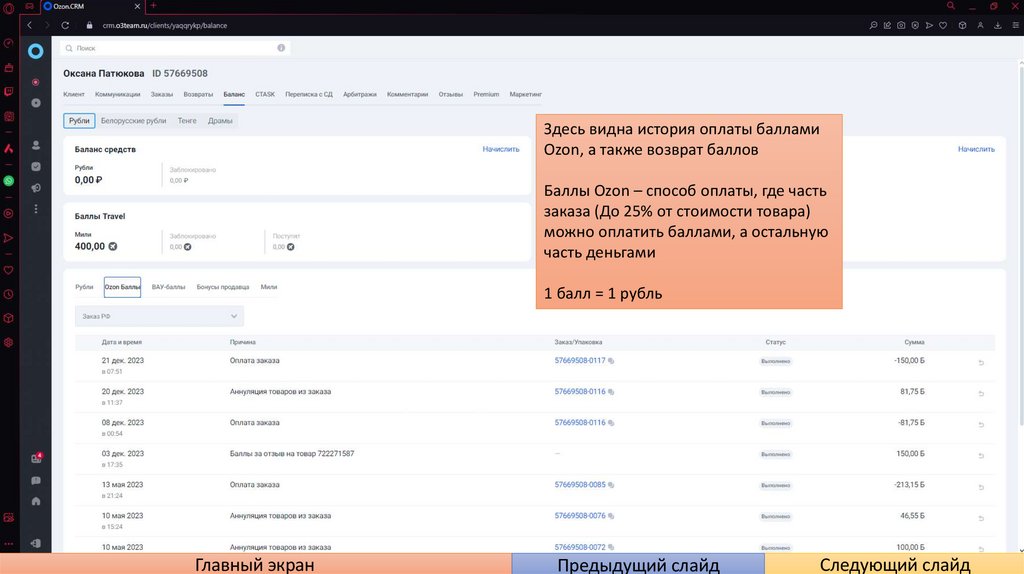
Task: Click the Главный экран button
Action: pos(255,564)
